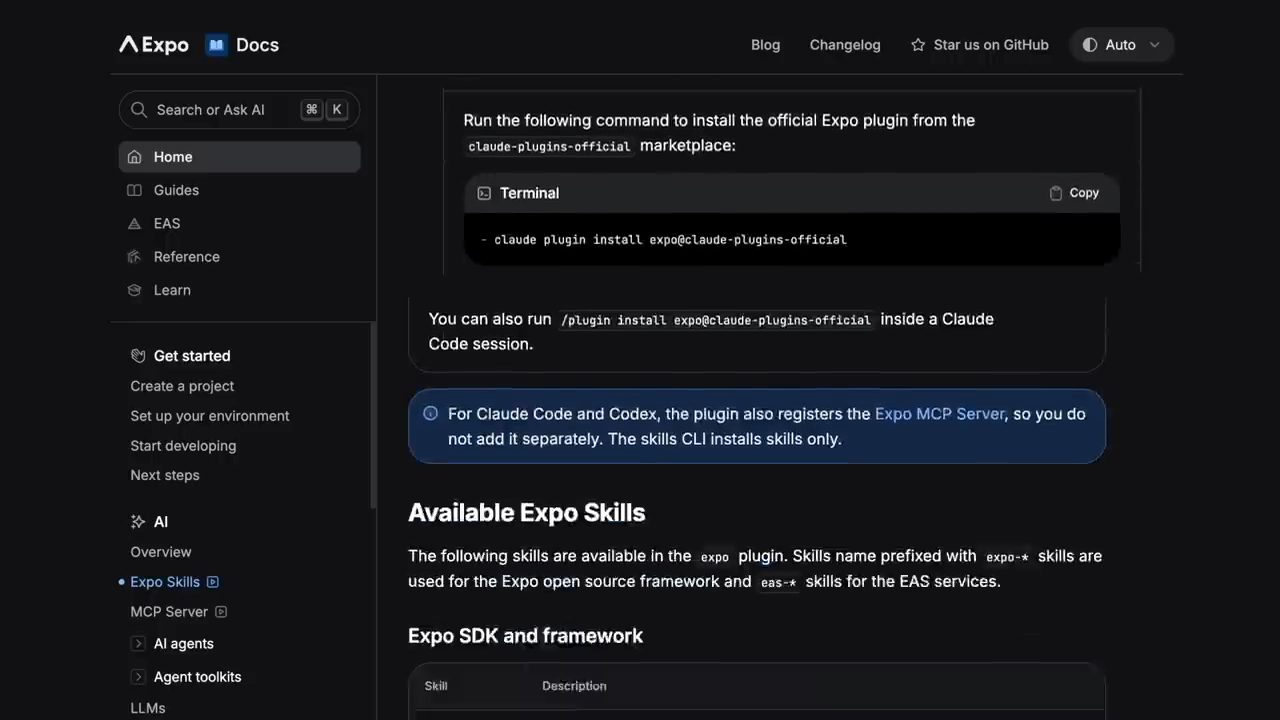Click the Get started hand icon

click(x=138, y=356)
